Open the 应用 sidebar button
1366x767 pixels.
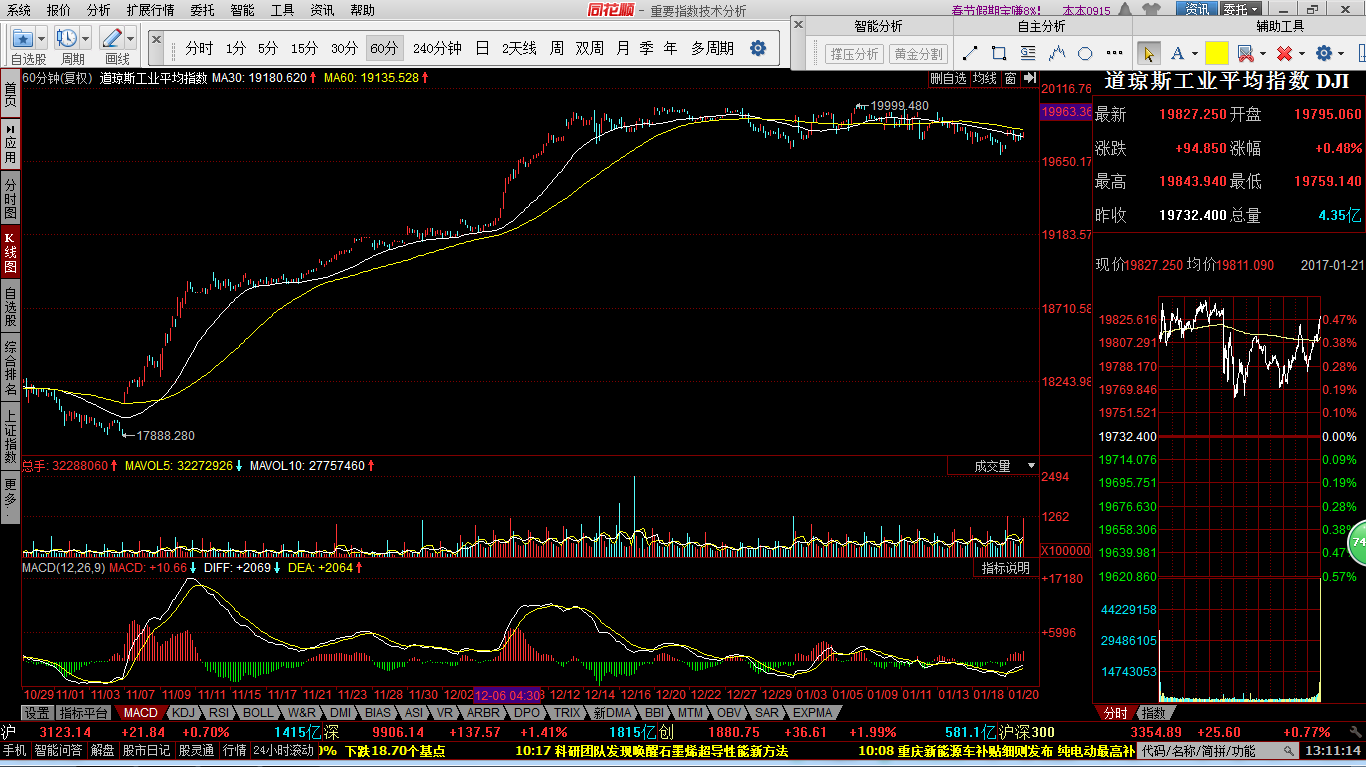click(10, 145)
